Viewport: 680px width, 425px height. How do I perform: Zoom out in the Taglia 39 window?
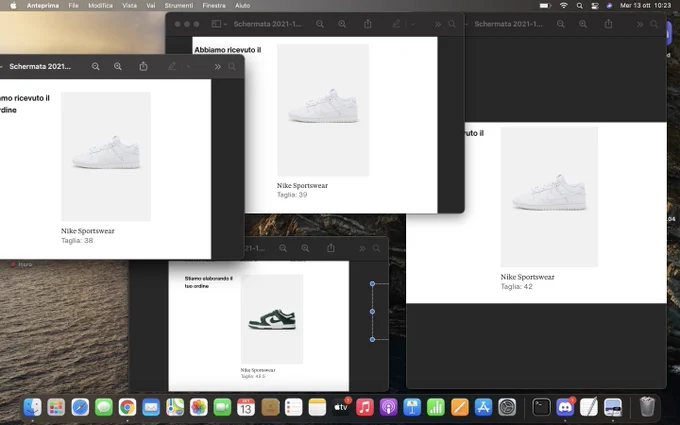pos(320,24)
